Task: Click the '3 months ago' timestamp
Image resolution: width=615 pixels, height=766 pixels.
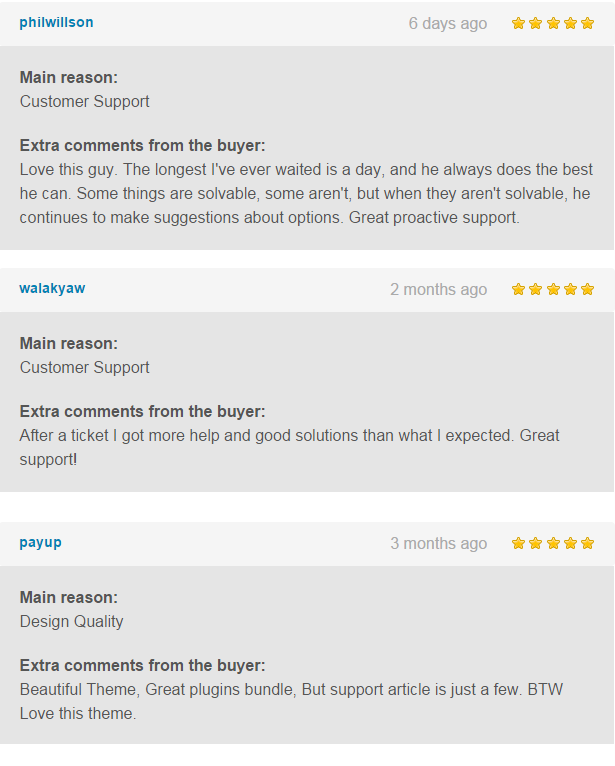Action: (438, 543)
